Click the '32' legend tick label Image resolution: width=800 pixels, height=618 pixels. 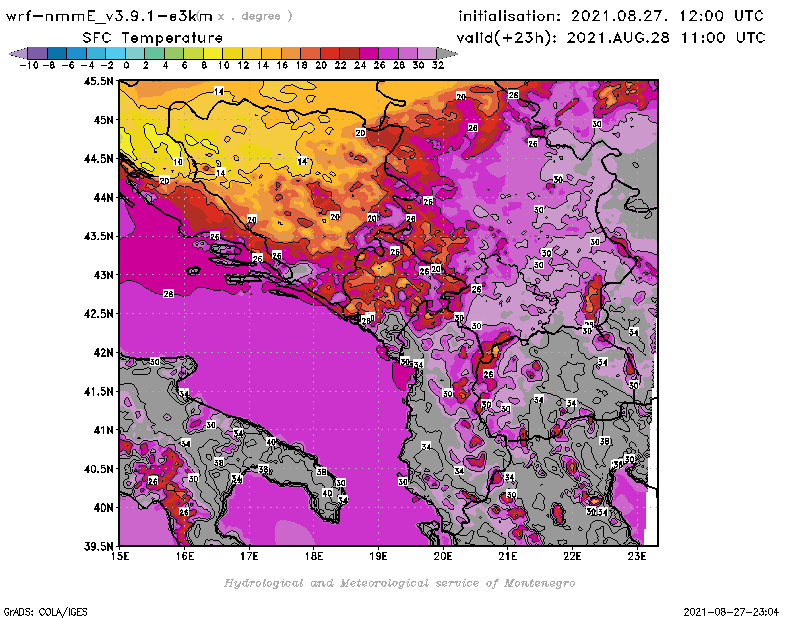pyautogui.click(x=438, y=65)
